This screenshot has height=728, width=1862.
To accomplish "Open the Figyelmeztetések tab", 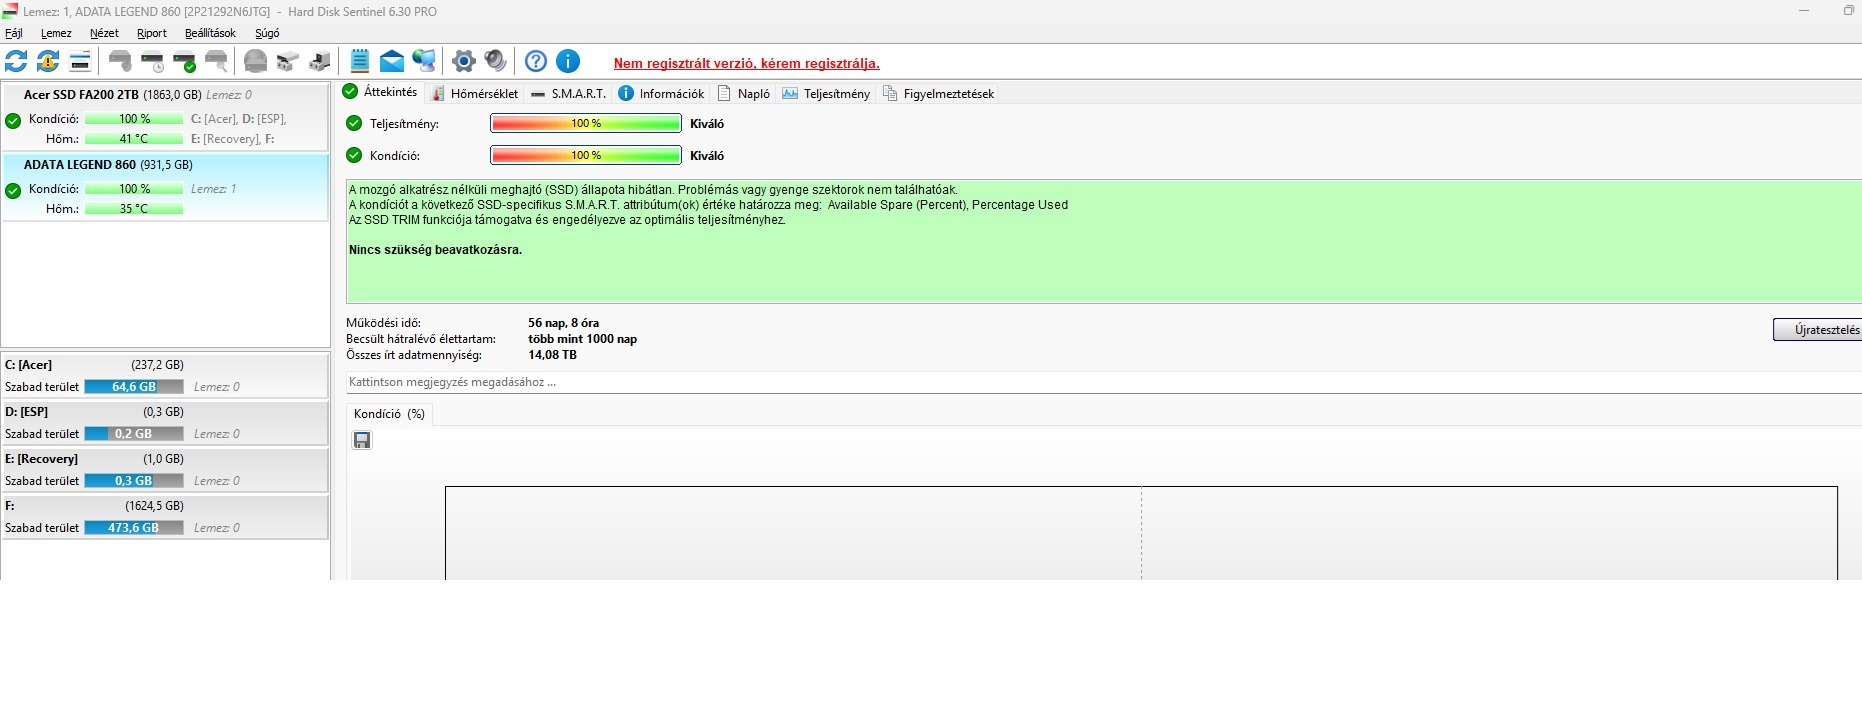I will point(938,93).
